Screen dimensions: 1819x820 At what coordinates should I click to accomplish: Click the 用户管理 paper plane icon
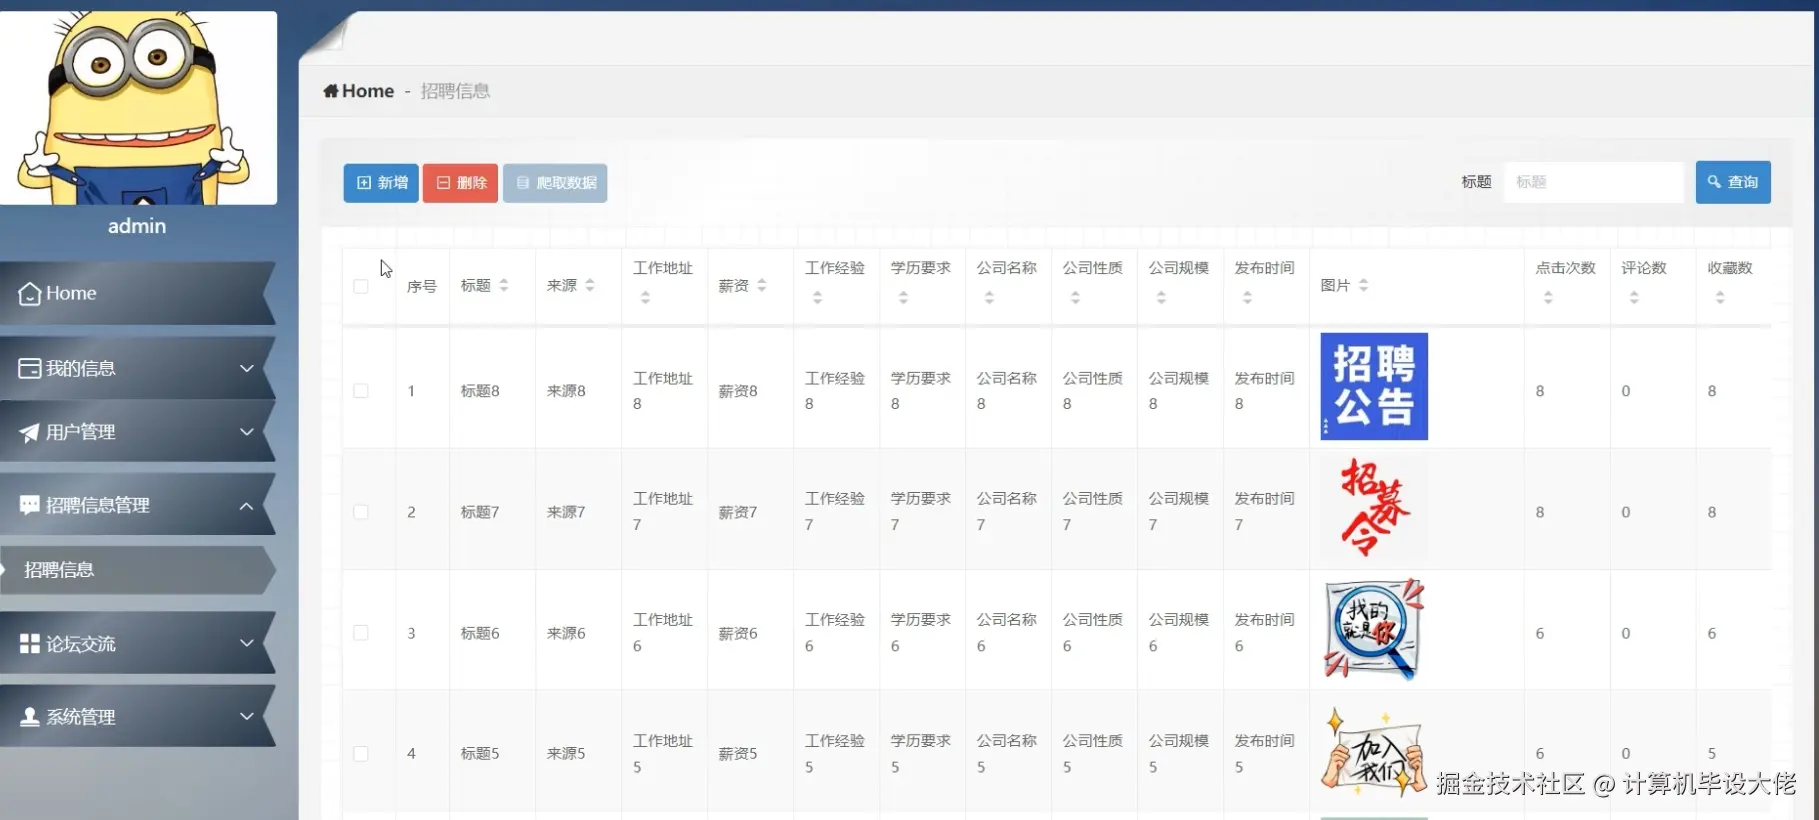pyautogui.click(x=30, y=432)
